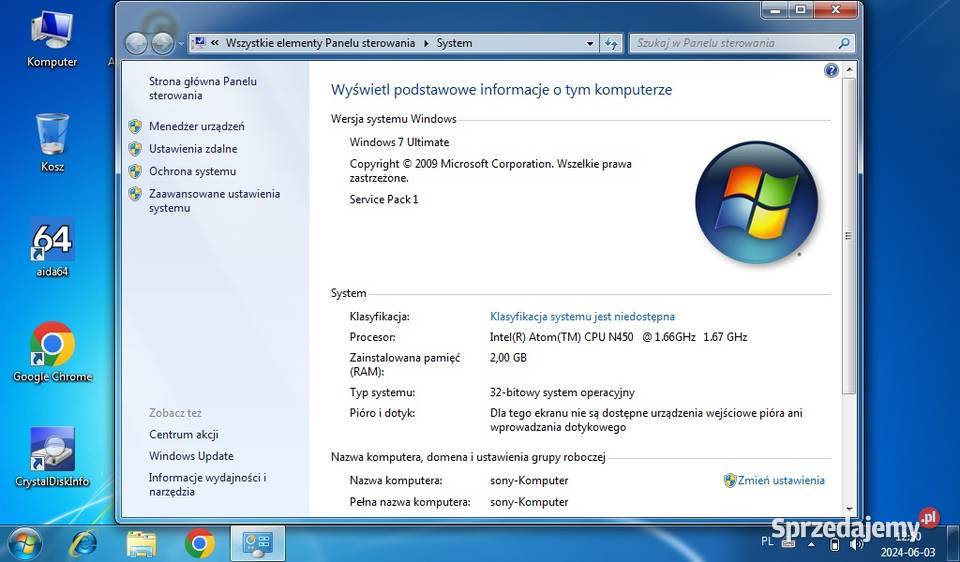Viewport: 960px width, 562px height.
Task: Click the 2,00 GB RAM value
Action: [508, 358]
